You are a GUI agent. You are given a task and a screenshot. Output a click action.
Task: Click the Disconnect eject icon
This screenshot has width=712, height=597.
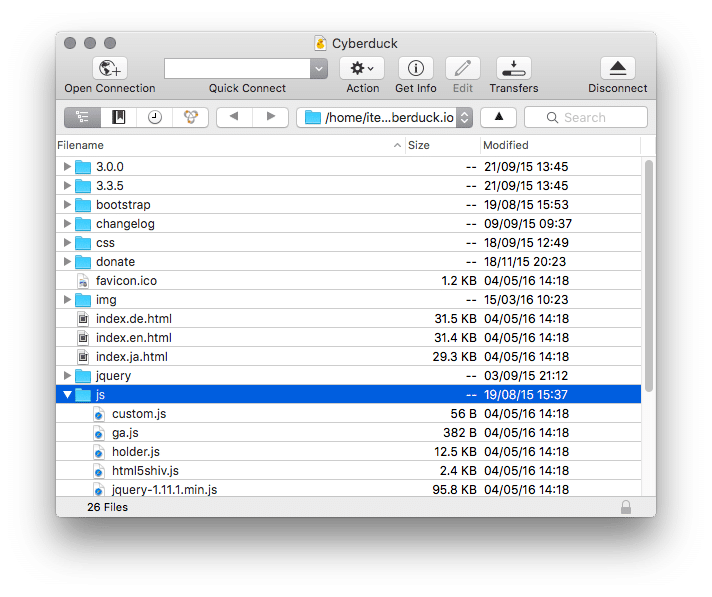(617, 68)
